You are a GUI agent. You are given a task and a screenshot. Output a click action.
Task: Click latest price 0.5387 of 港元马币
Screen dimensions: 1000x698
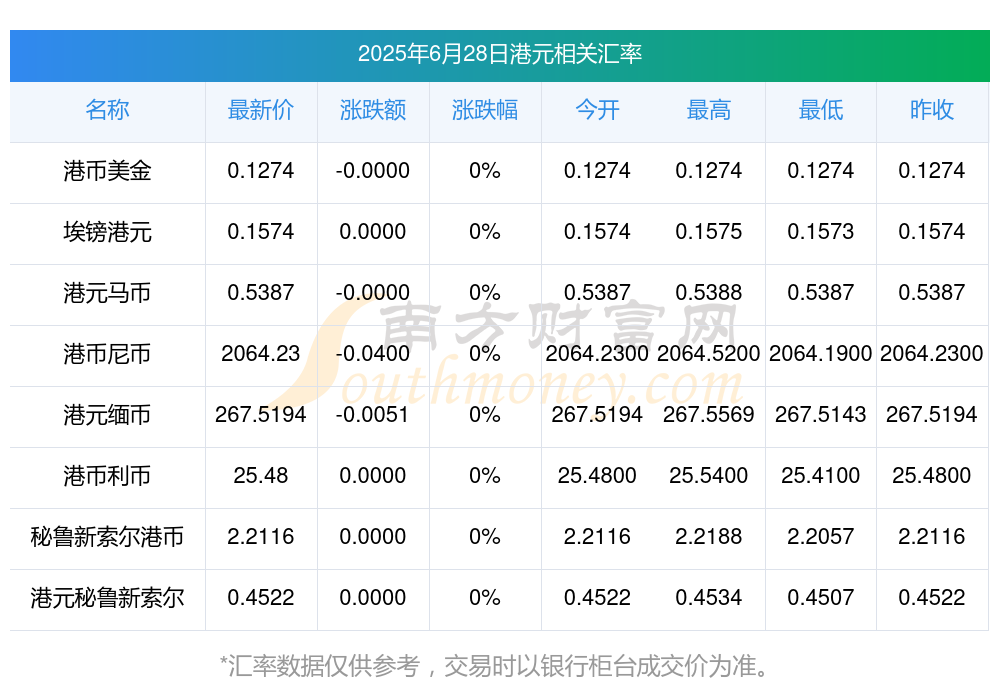click(x=260, y=292)
